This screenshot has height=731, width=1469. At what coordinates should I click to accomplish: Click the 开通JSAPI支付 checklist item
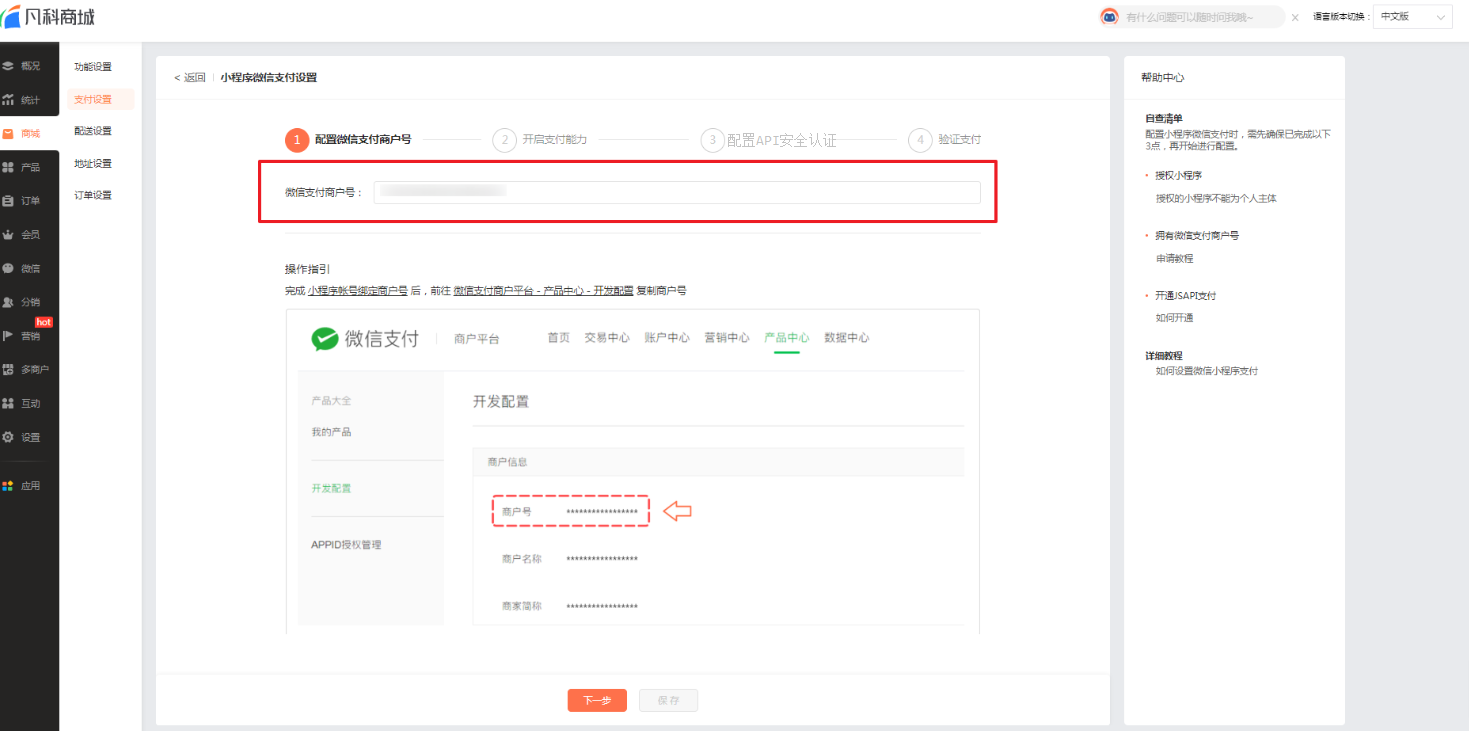pyautogui.click(x=1185, y=295)
